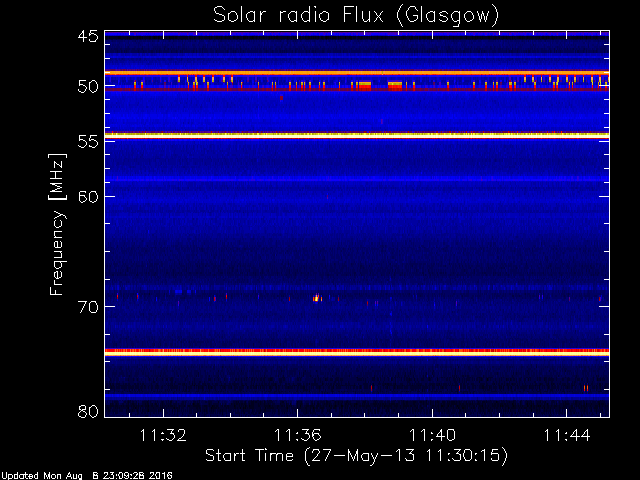Click the 60 frequency tick label
The height and width of the screenshot is (480, 640).
click(x=88, y=197)
